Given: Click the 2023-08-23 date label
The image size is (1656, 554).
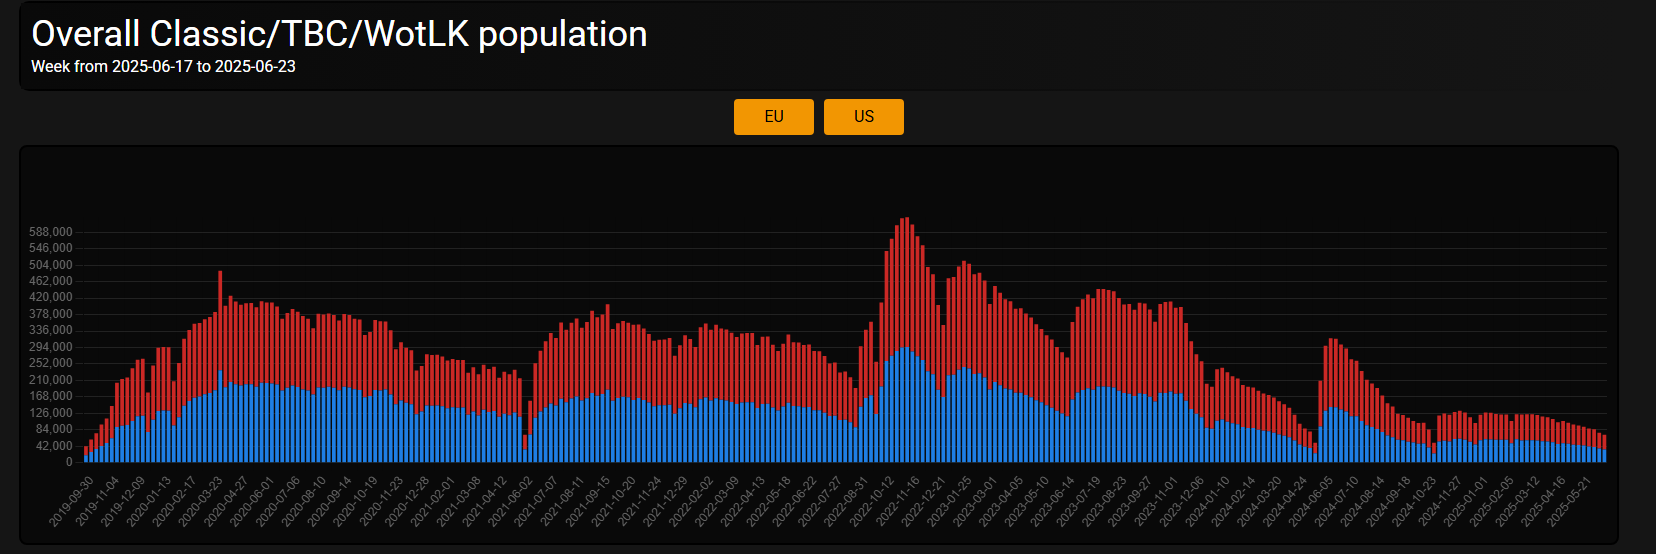Looking at the screenshot, I should [1104, 501].
